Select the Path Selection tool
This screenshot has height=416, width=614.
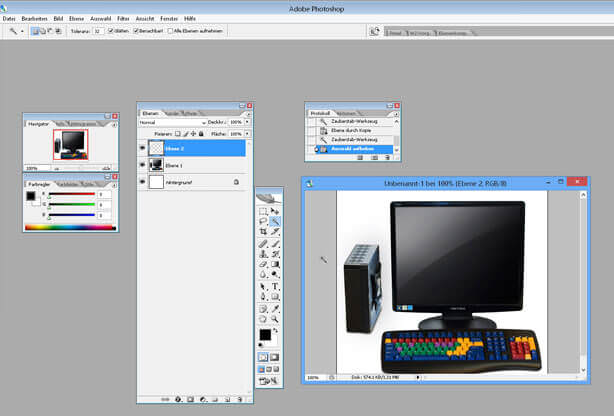(263, 287)
